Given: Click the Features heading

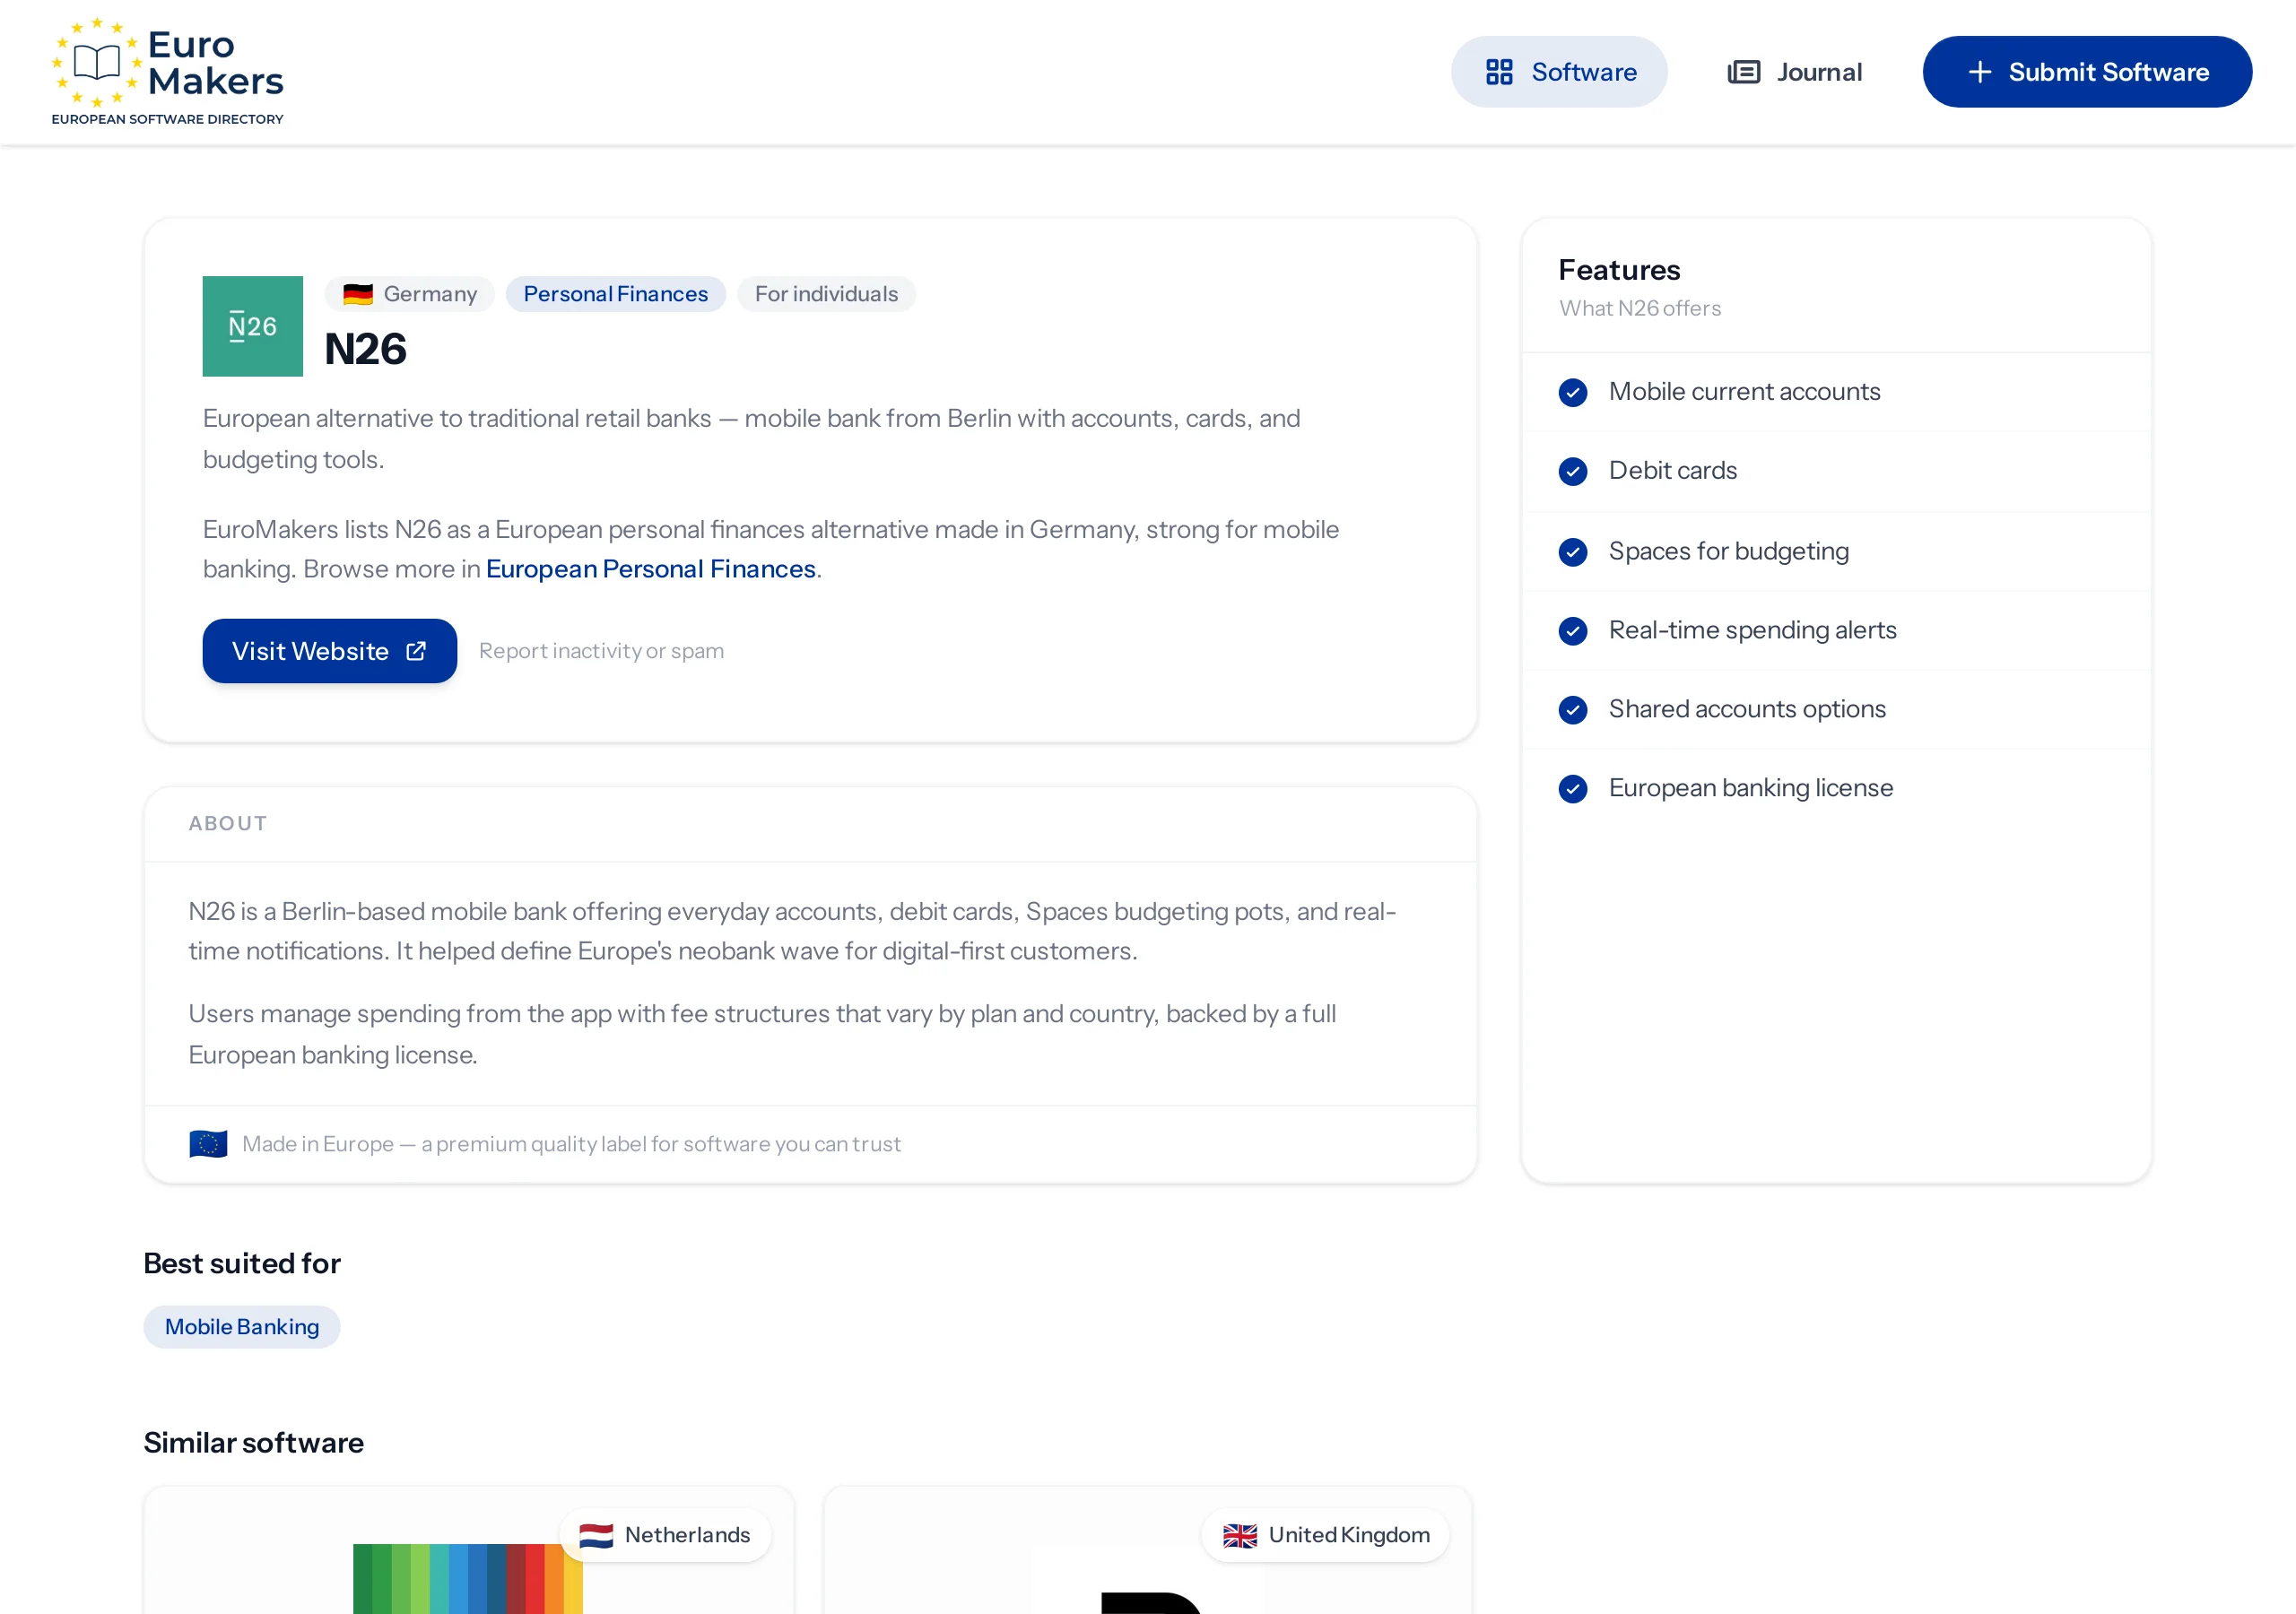Looking at the screenshot, I should coord(1619,270).
